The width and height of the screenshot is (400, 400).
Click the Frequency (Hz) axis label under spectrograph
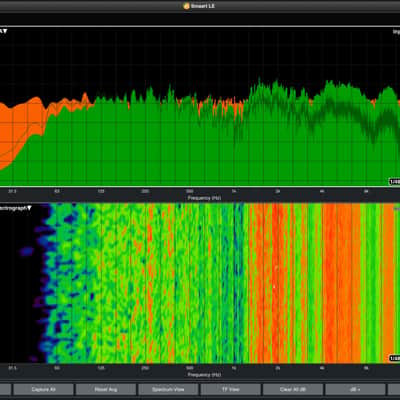click(204, 374)
